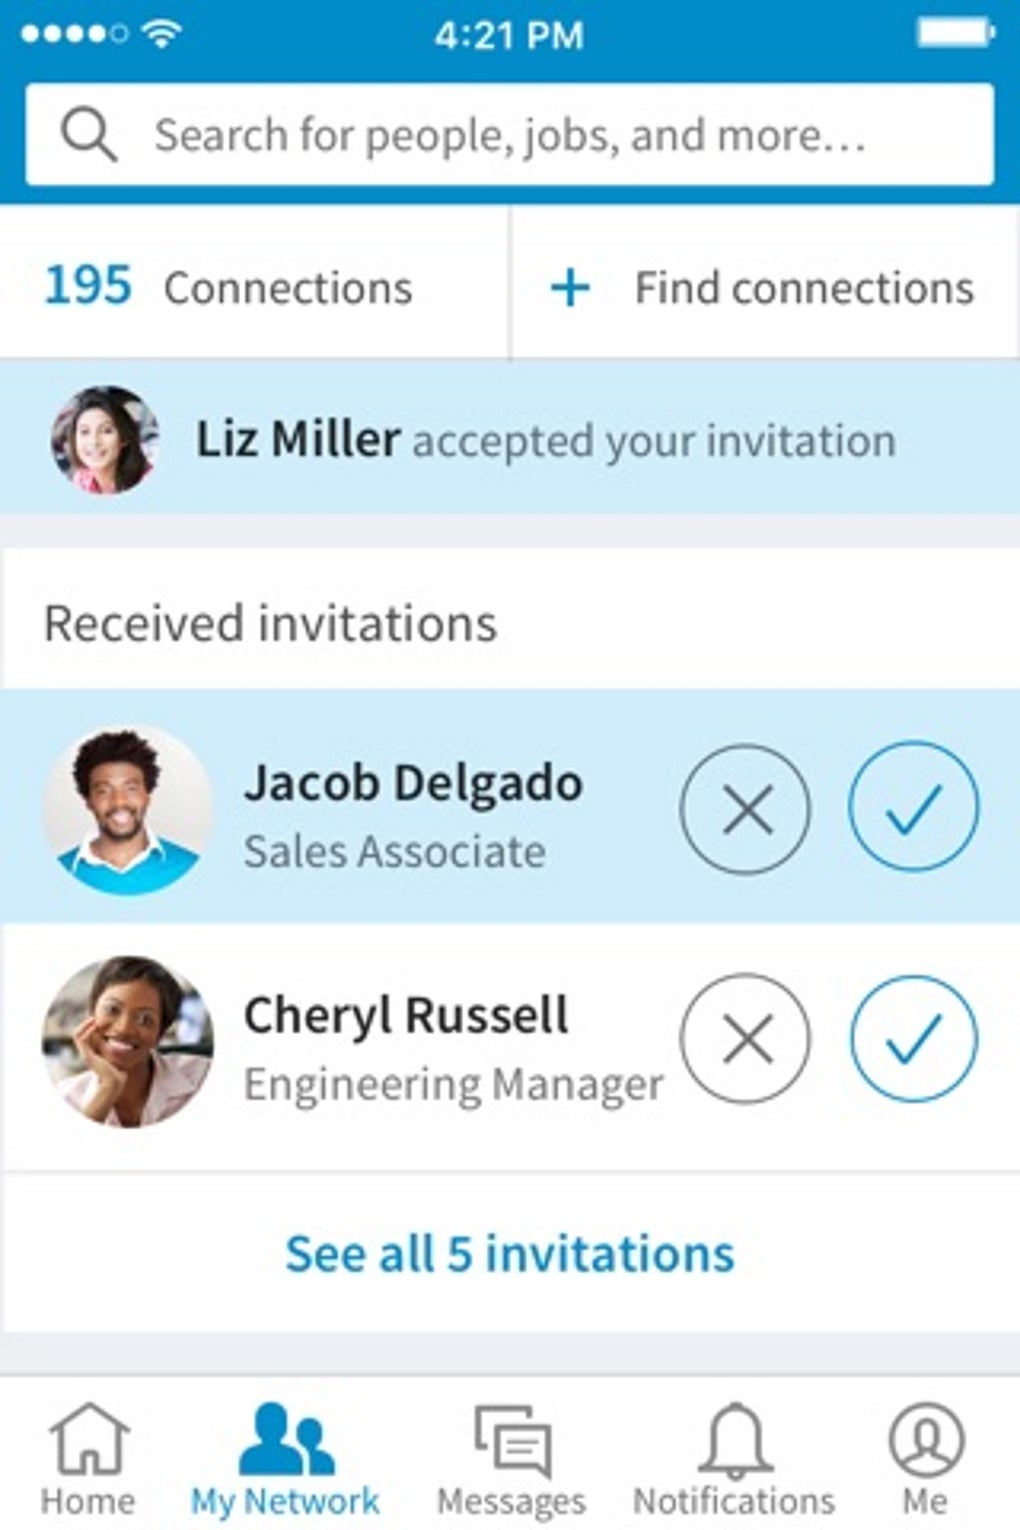Ignore Cheryl Russell's invitation using X

click(745, 1039)
